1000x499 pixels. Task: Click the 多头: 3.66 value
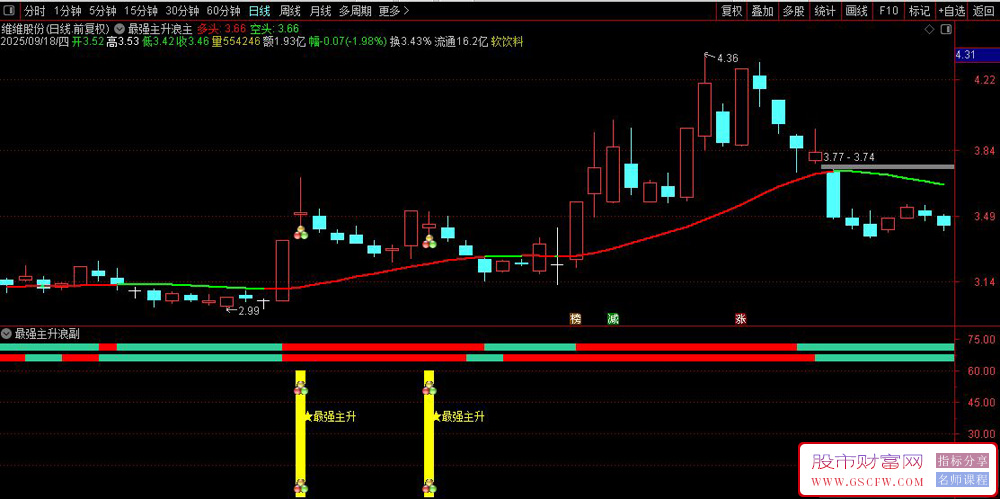click(221, 29)
